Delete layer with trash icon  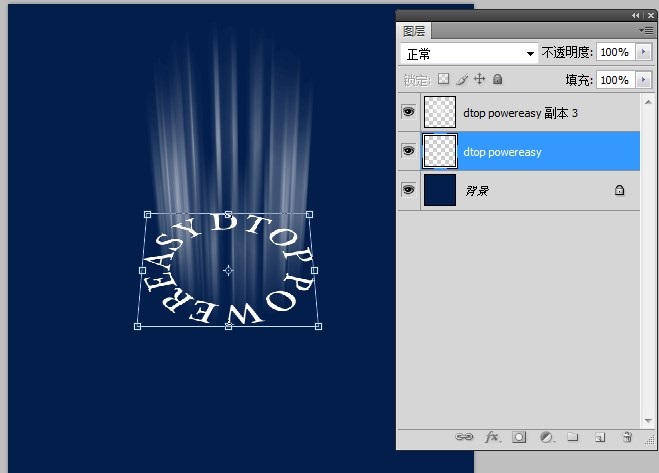point(627,437)
